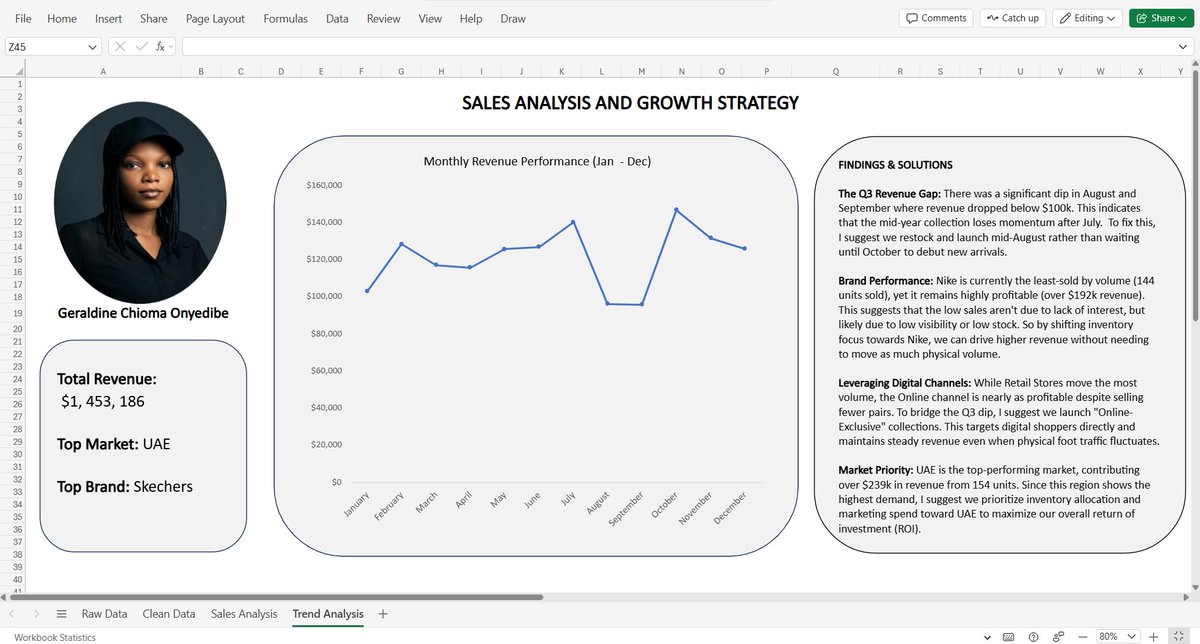Click the $160,000 axis label
Image resolution: width=1200 pixels, height=644 pixels.
coord(325,185)
